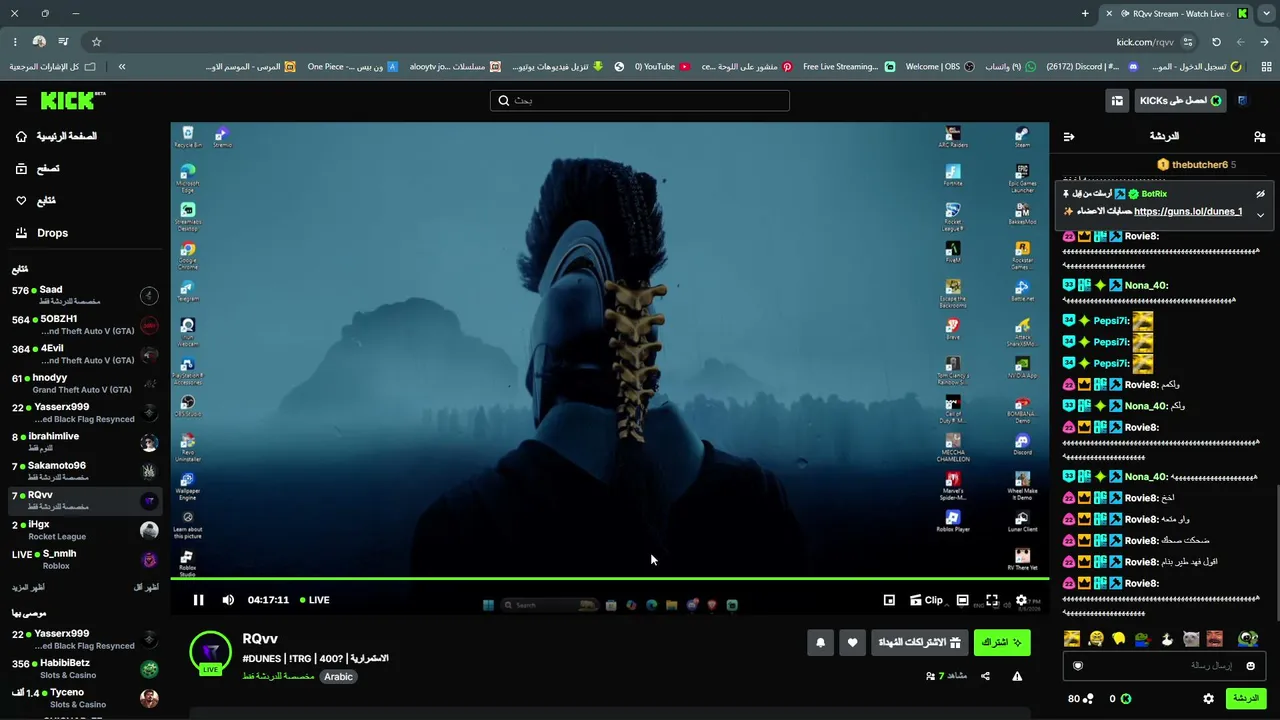Image resolution: width=1280 pixels, height=720 pixels.
Task: Open ibrahimlive channel from the sidebar
Action: [x=85, y=442]
